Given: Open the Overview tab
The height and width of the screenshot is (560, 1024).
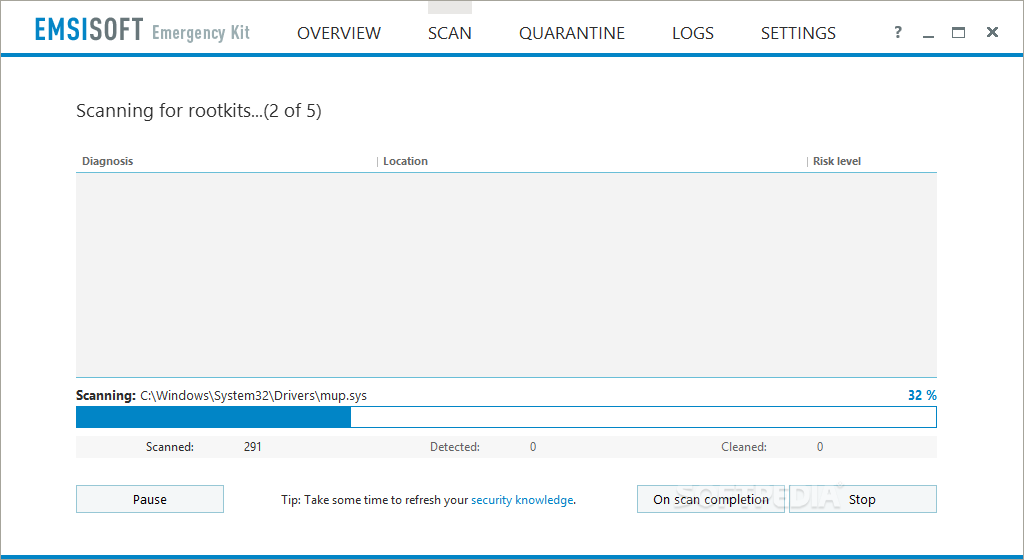Looking at the screenshot, I should coord(338,33).
